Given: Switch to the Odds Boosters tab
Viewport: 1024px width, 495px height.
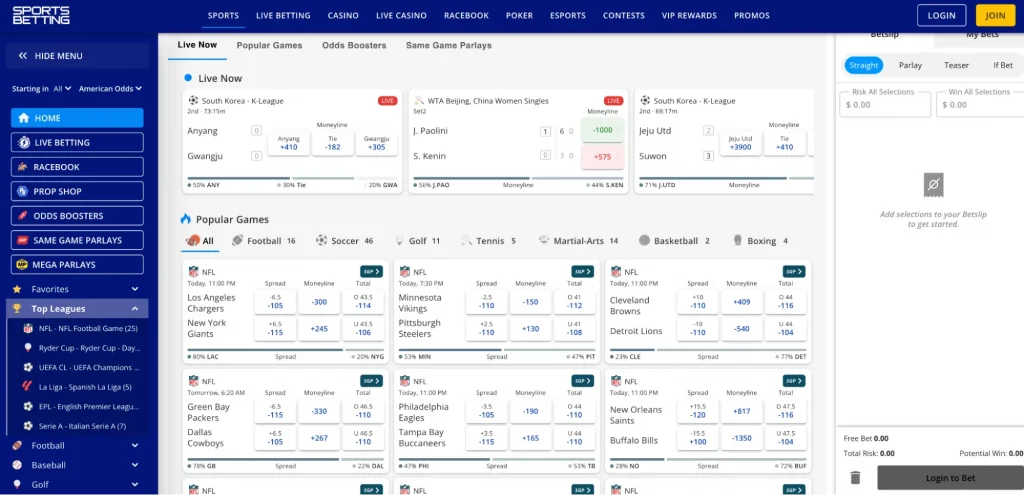Looking at the screenshot, I should tap(354, 45).
